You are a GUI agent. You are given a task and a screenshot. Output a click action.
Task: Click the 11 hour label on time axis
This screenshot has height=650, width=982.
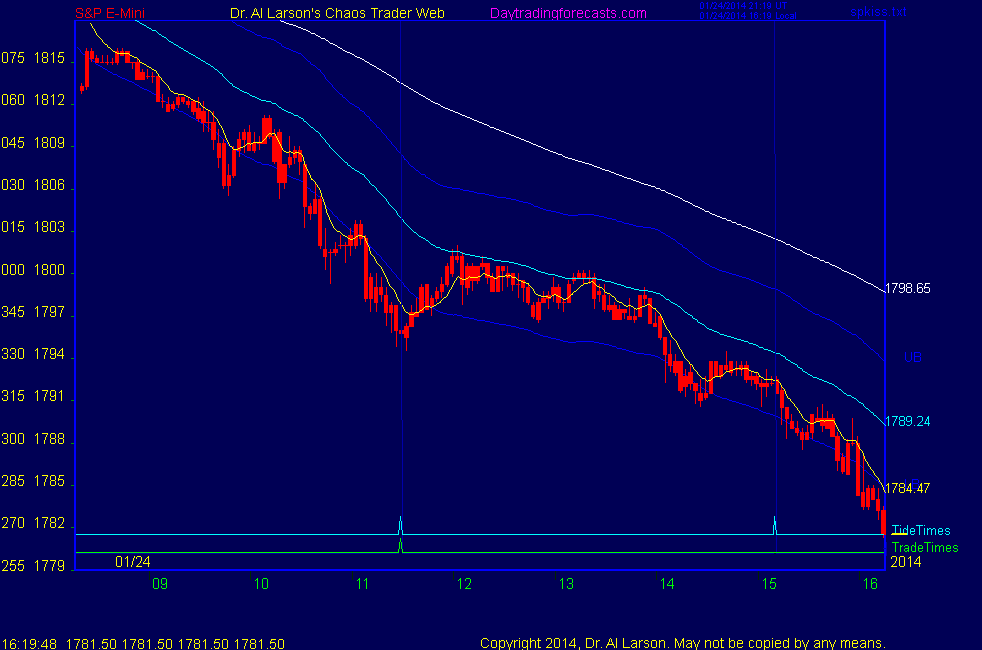pos(363,584)
